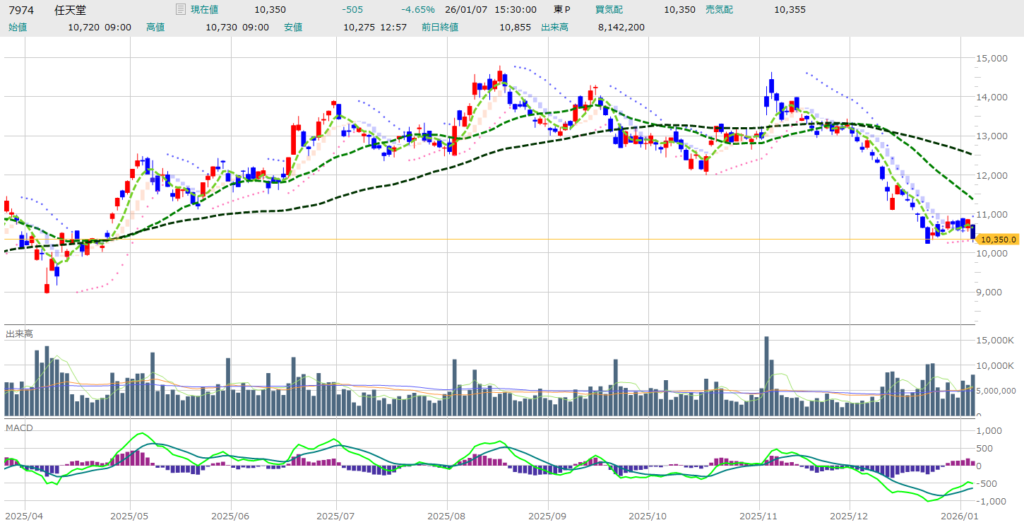Screen dimensions: 1024x525
Task: Click the document icon beside 任天堂
Action: click(x=180, y=9)
